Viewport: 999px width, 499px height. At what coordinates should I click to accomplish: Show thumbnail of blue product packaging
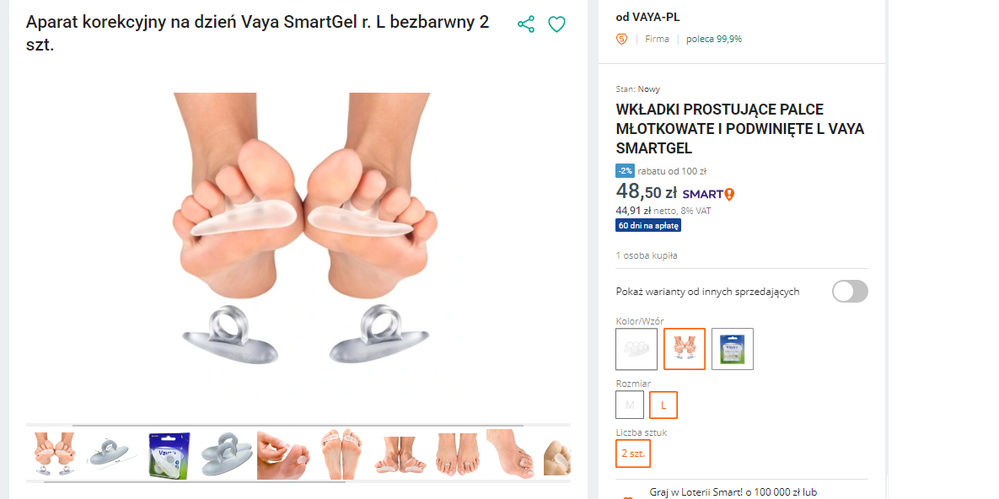pyautogui.click(x=168, y=453)
